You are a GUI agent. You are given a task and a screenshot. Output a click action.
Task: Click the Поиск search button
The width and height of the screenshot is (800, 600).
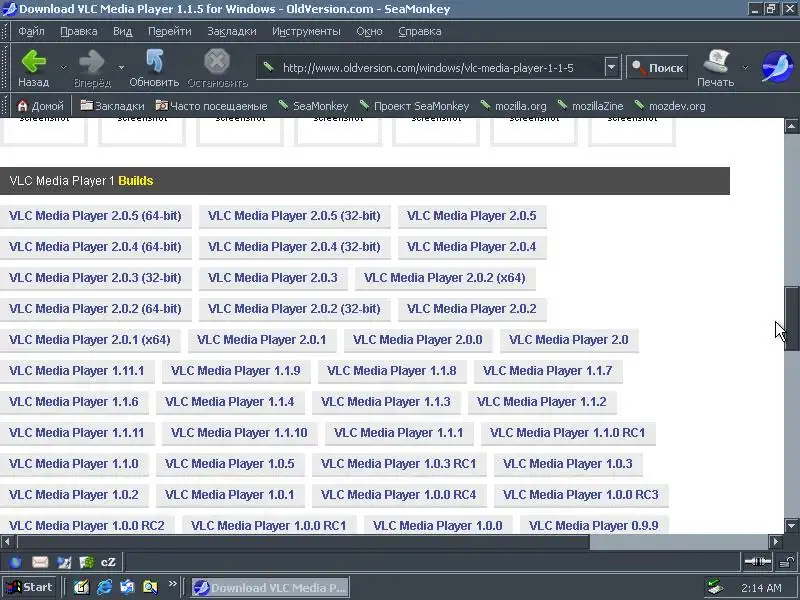click(657, 67)
